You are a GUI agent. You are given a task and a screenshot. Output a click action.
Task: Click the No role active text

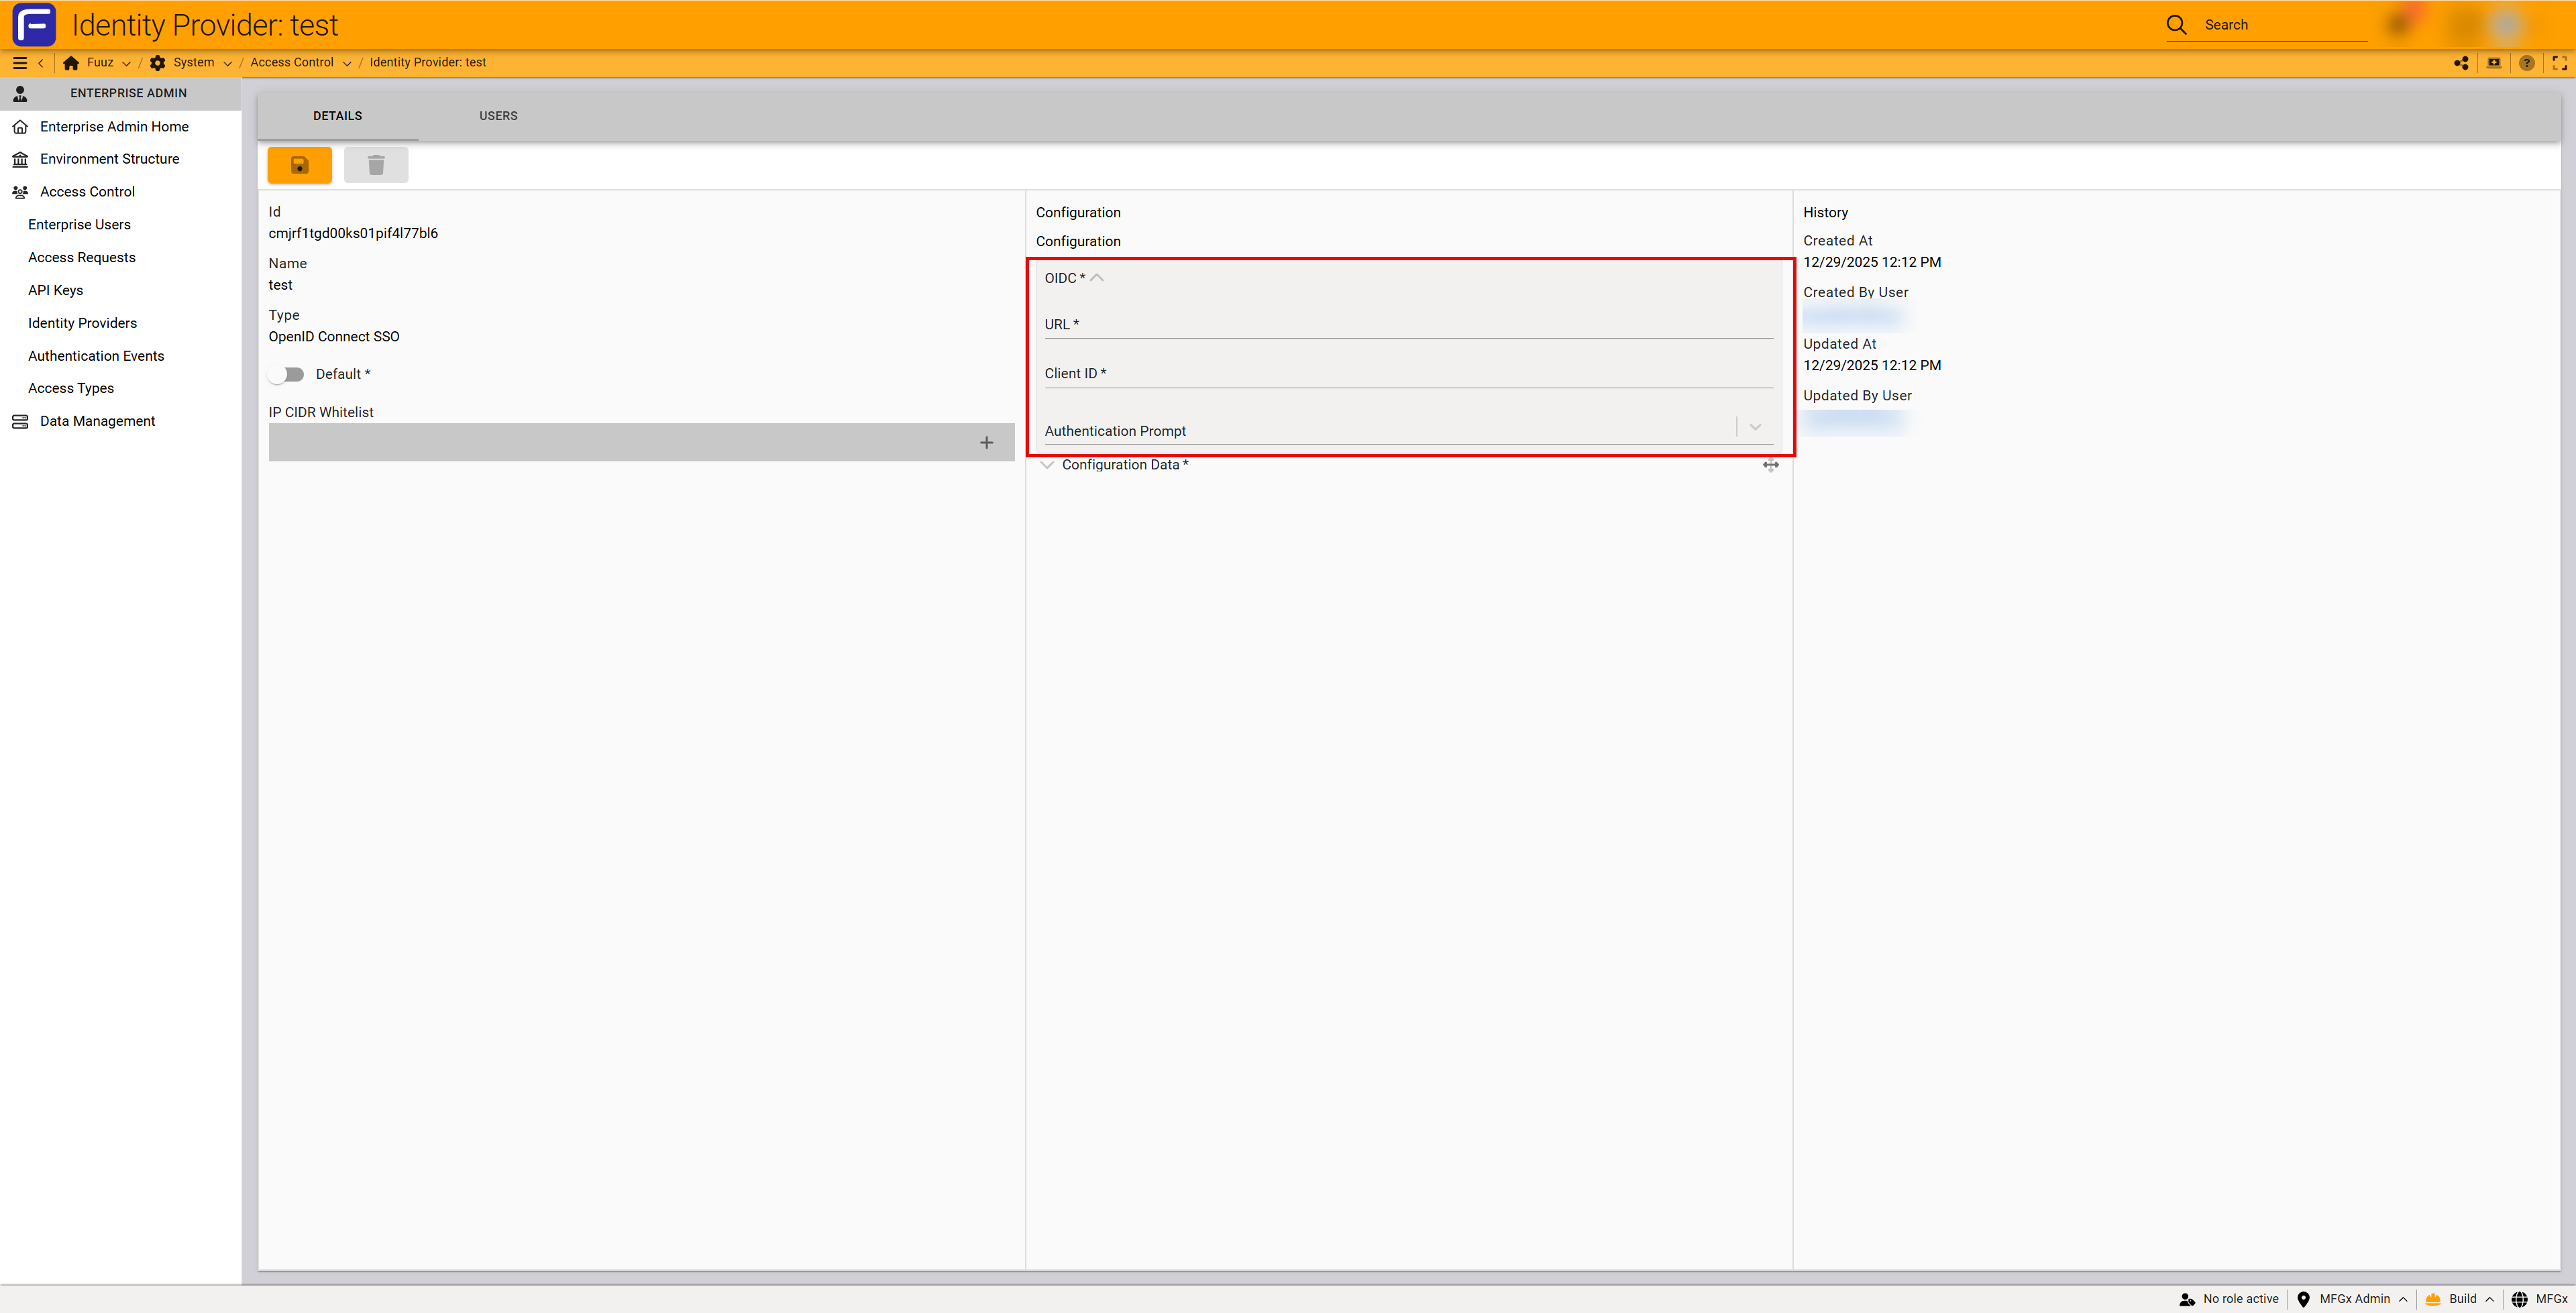coord(2241,1299)
